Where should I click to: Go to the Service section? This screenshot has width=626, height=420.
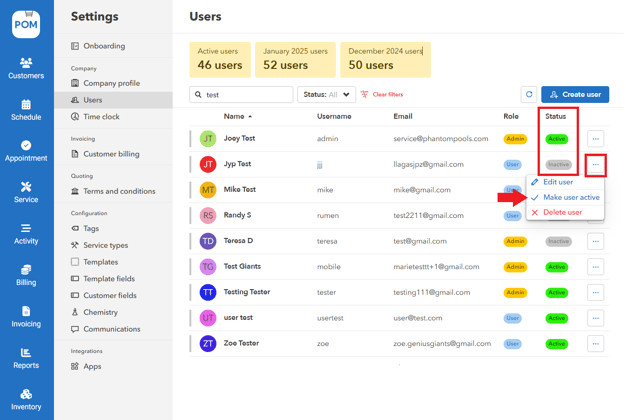pyautogui.click(x=26, y=192)
